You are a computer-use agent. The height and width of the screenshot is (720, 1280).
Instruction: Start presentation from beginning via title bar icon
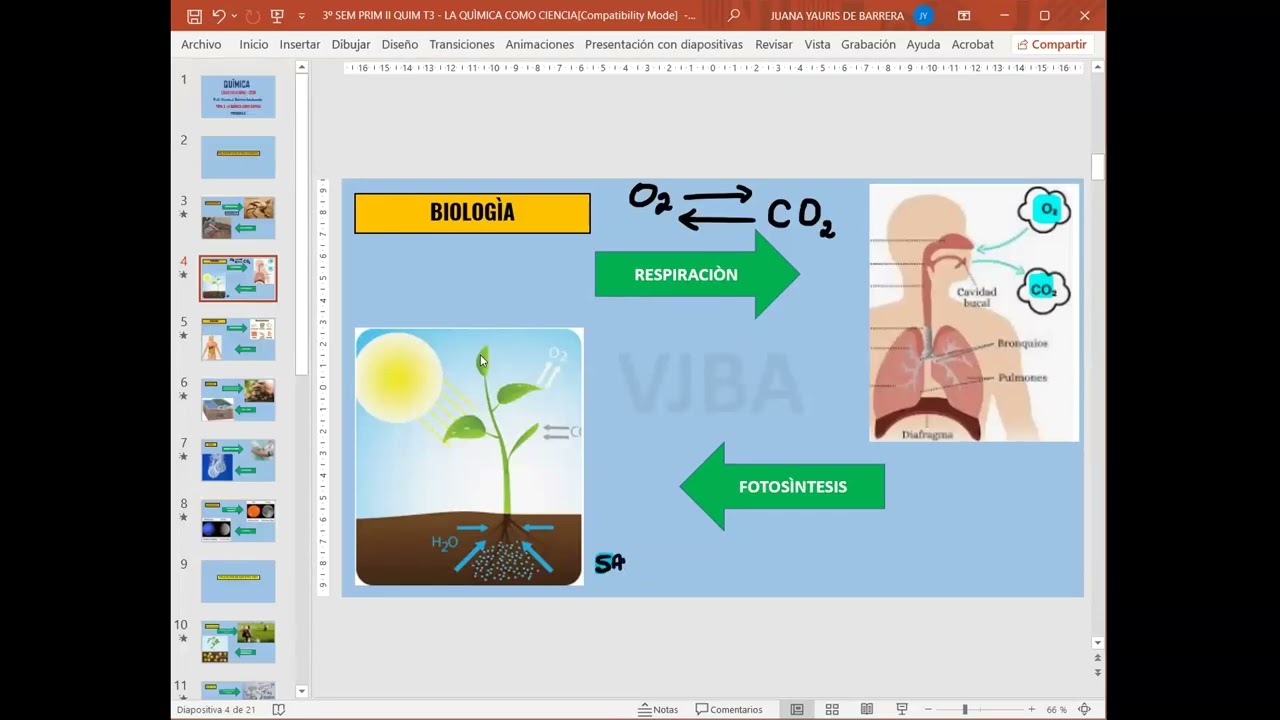pos(278,16)
